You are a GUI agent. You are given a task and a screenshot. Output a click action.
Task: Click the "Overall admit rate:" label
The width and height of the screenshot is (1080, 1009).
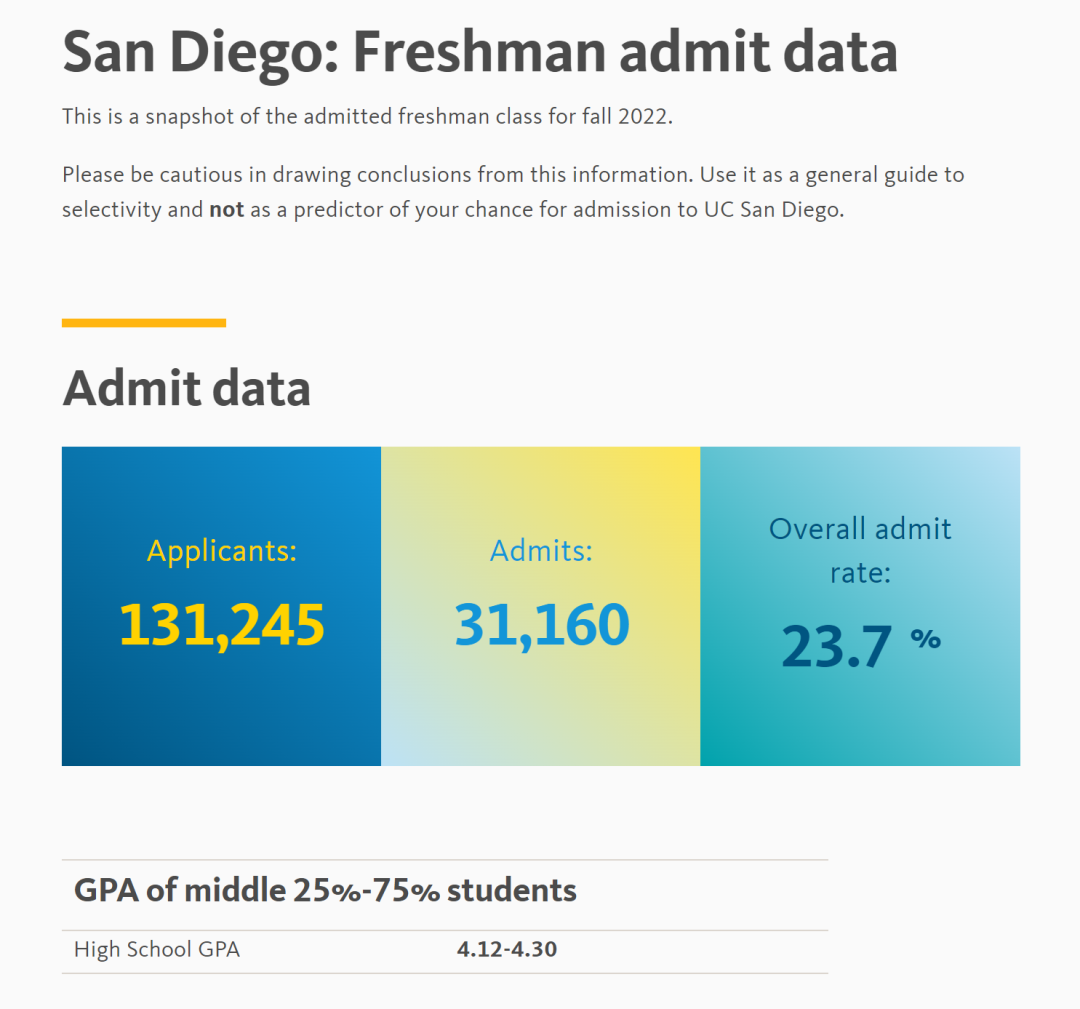click(860, 550)
